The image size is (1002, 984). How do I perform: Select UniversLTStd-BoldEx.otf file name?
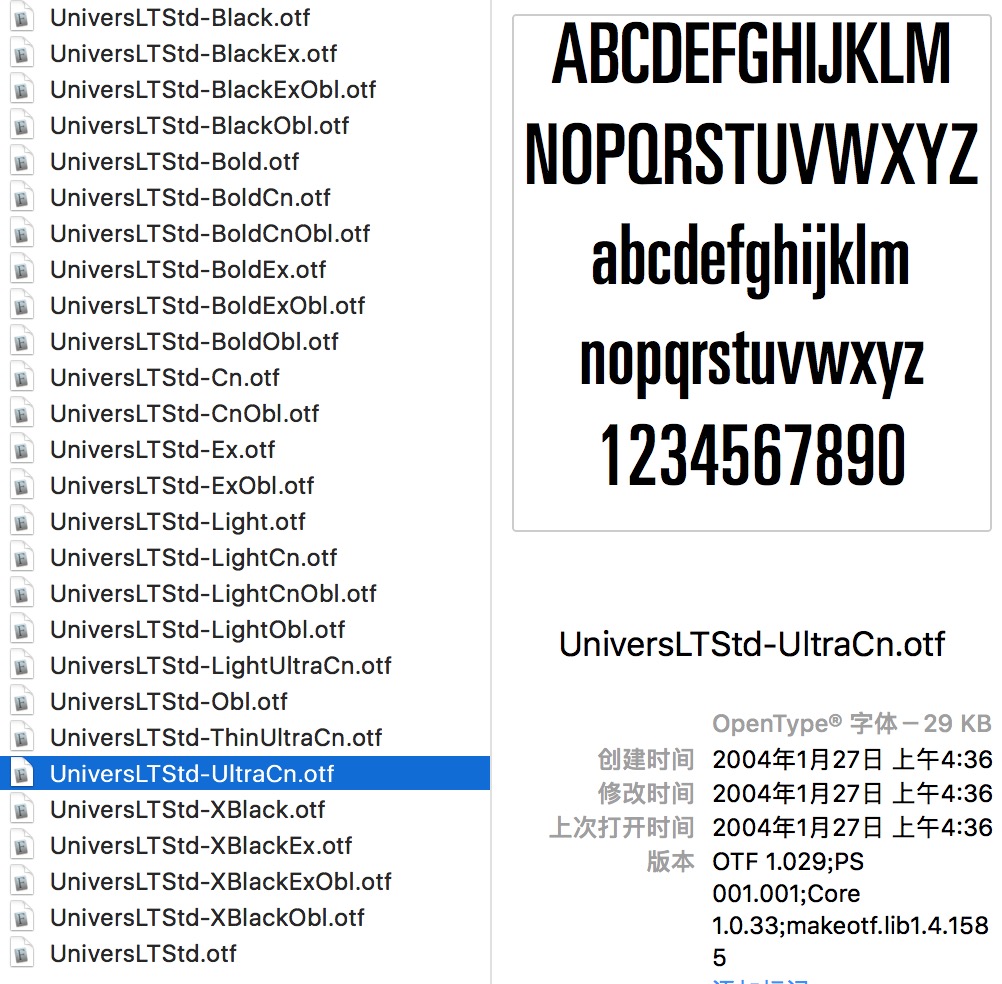[x=189, y=270]
